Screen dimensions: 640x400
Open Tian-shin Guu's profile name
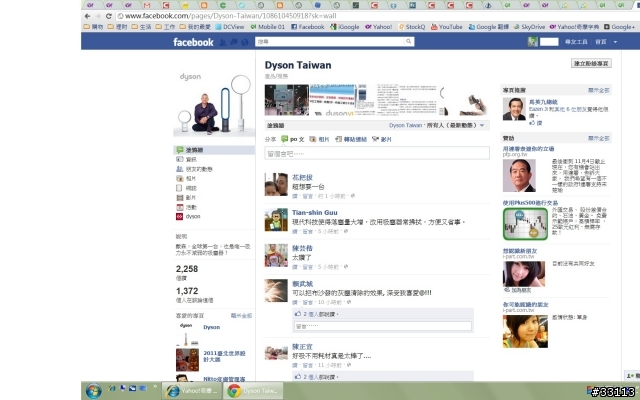315,213
